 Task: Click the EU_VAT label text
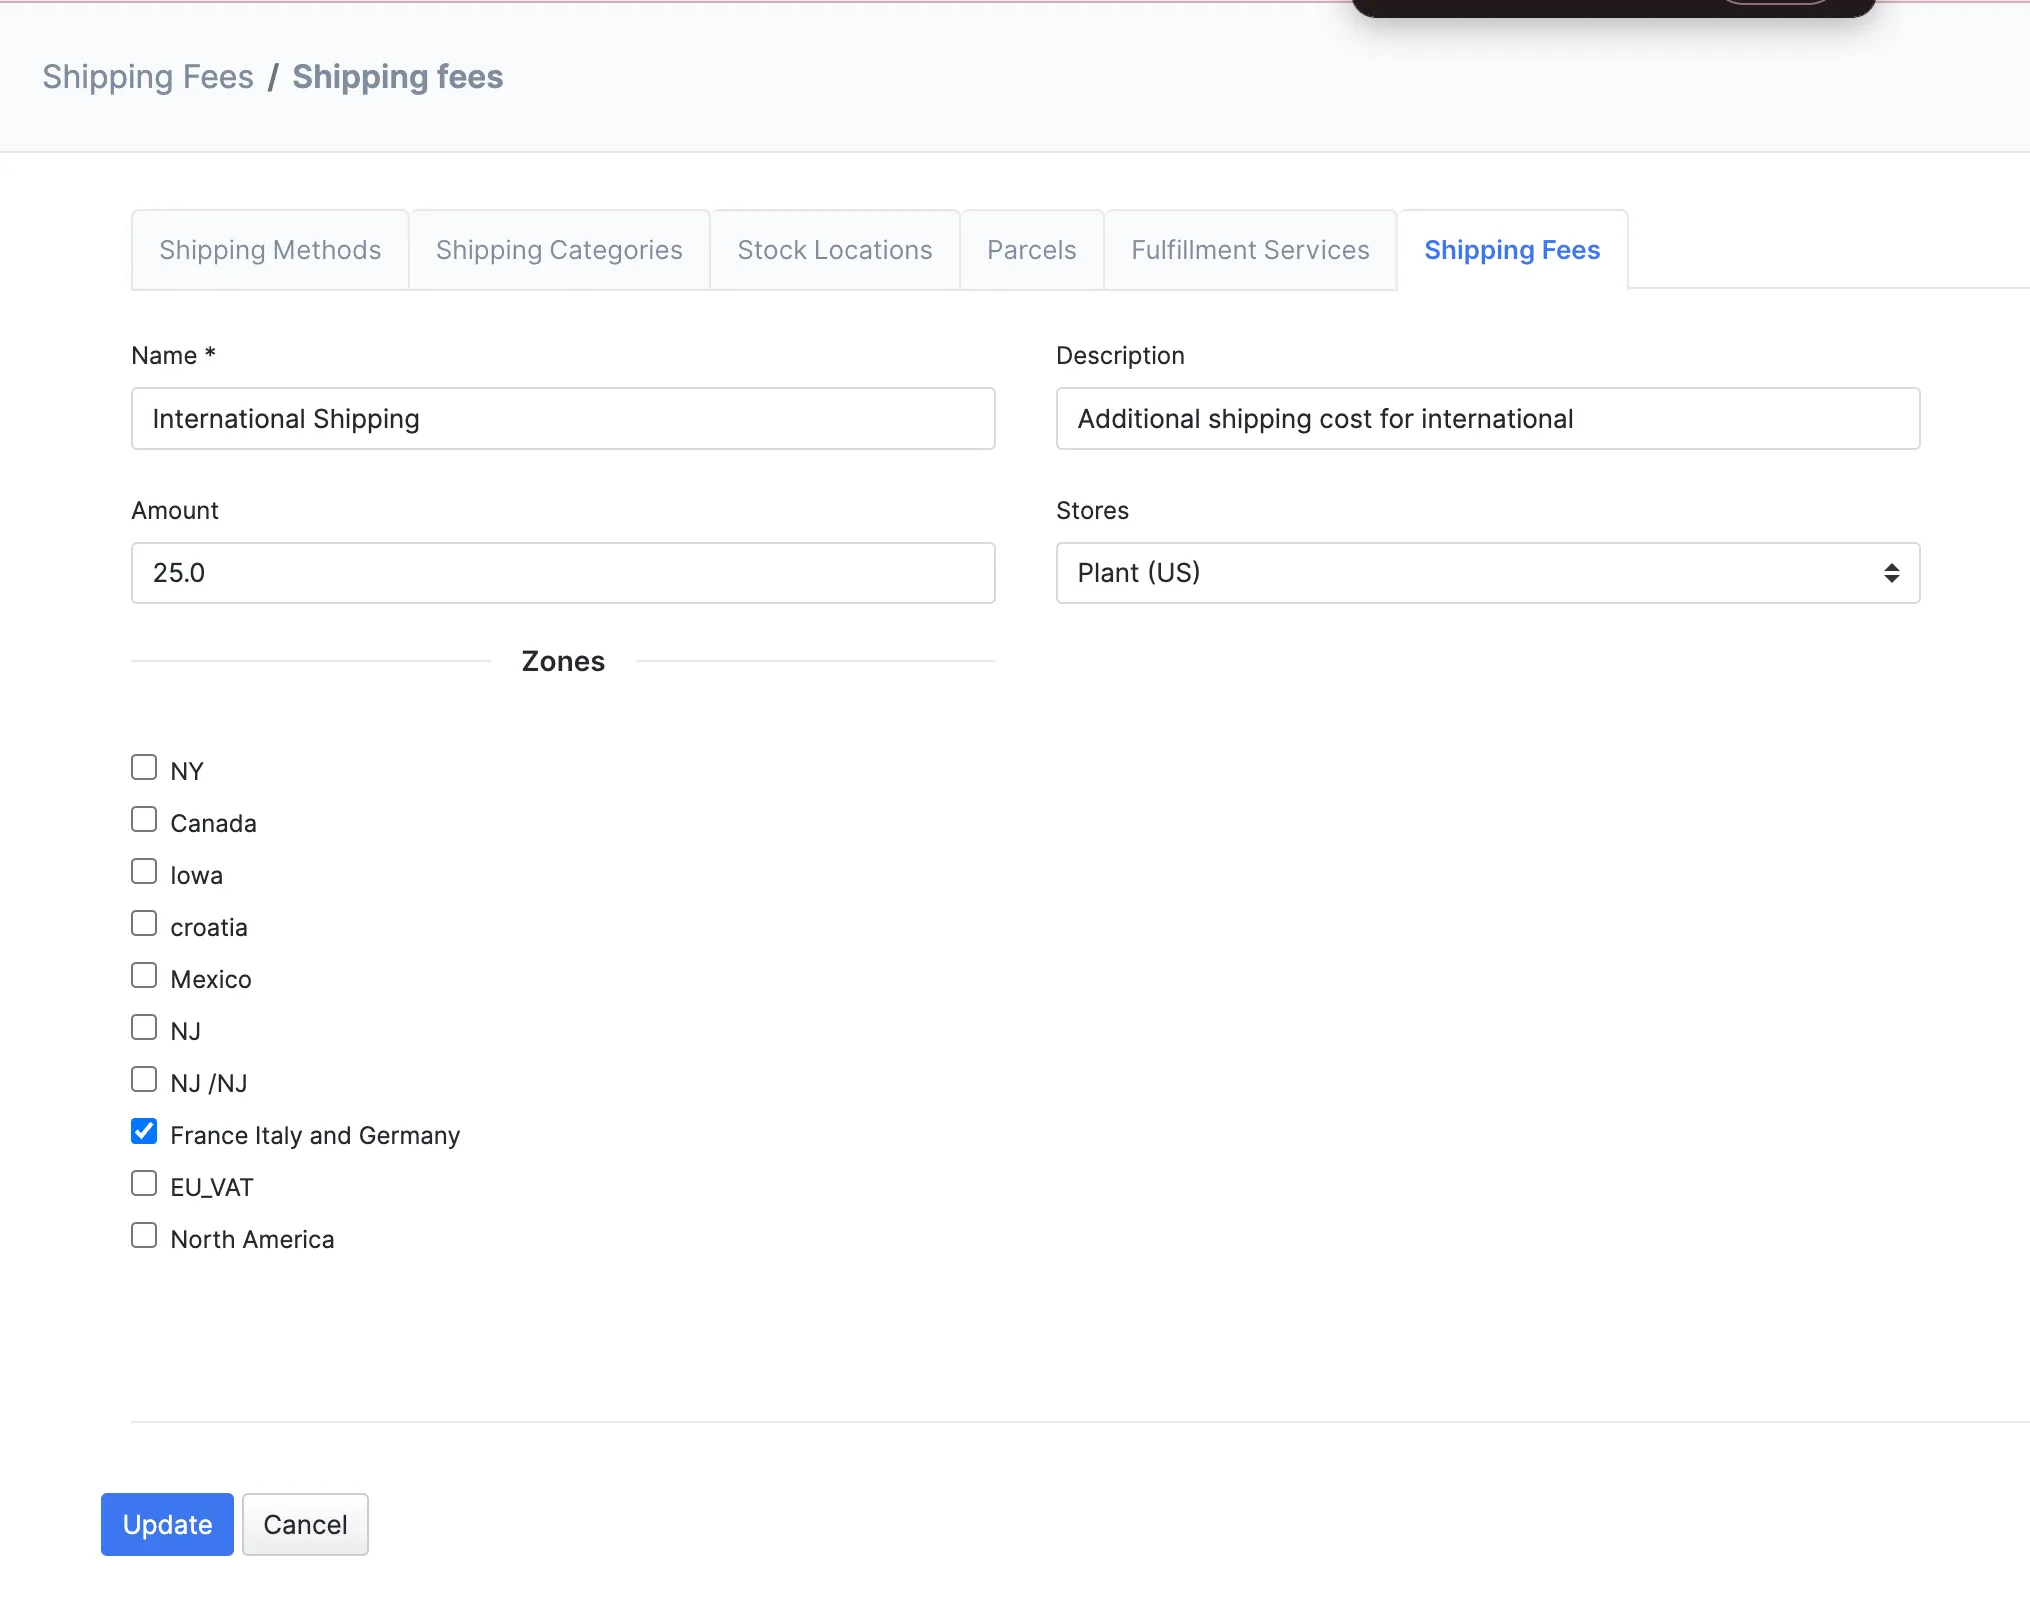pyautogui.click(x=212, y=1187)
